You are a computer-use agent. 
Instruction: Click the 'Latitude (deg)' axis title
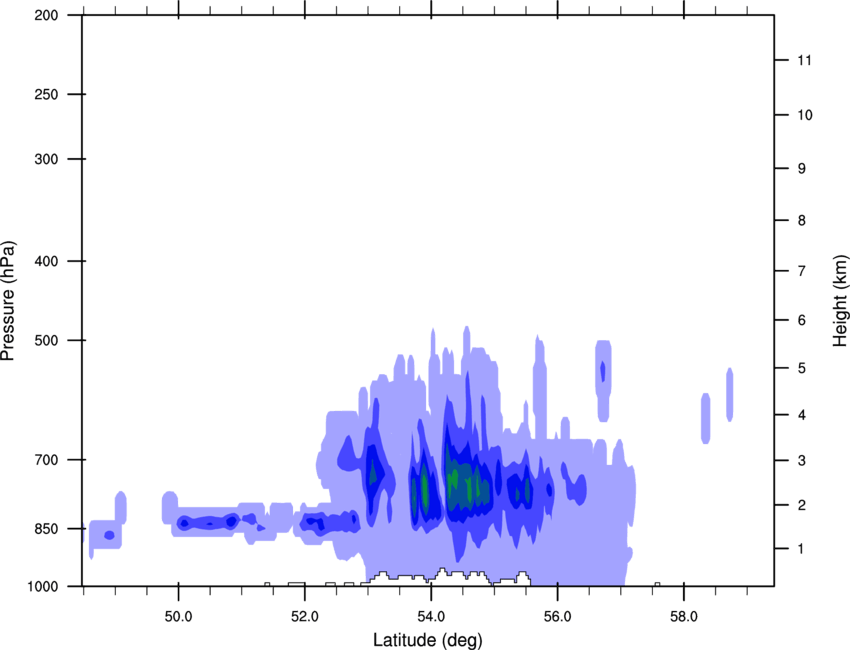coord(428,640)
